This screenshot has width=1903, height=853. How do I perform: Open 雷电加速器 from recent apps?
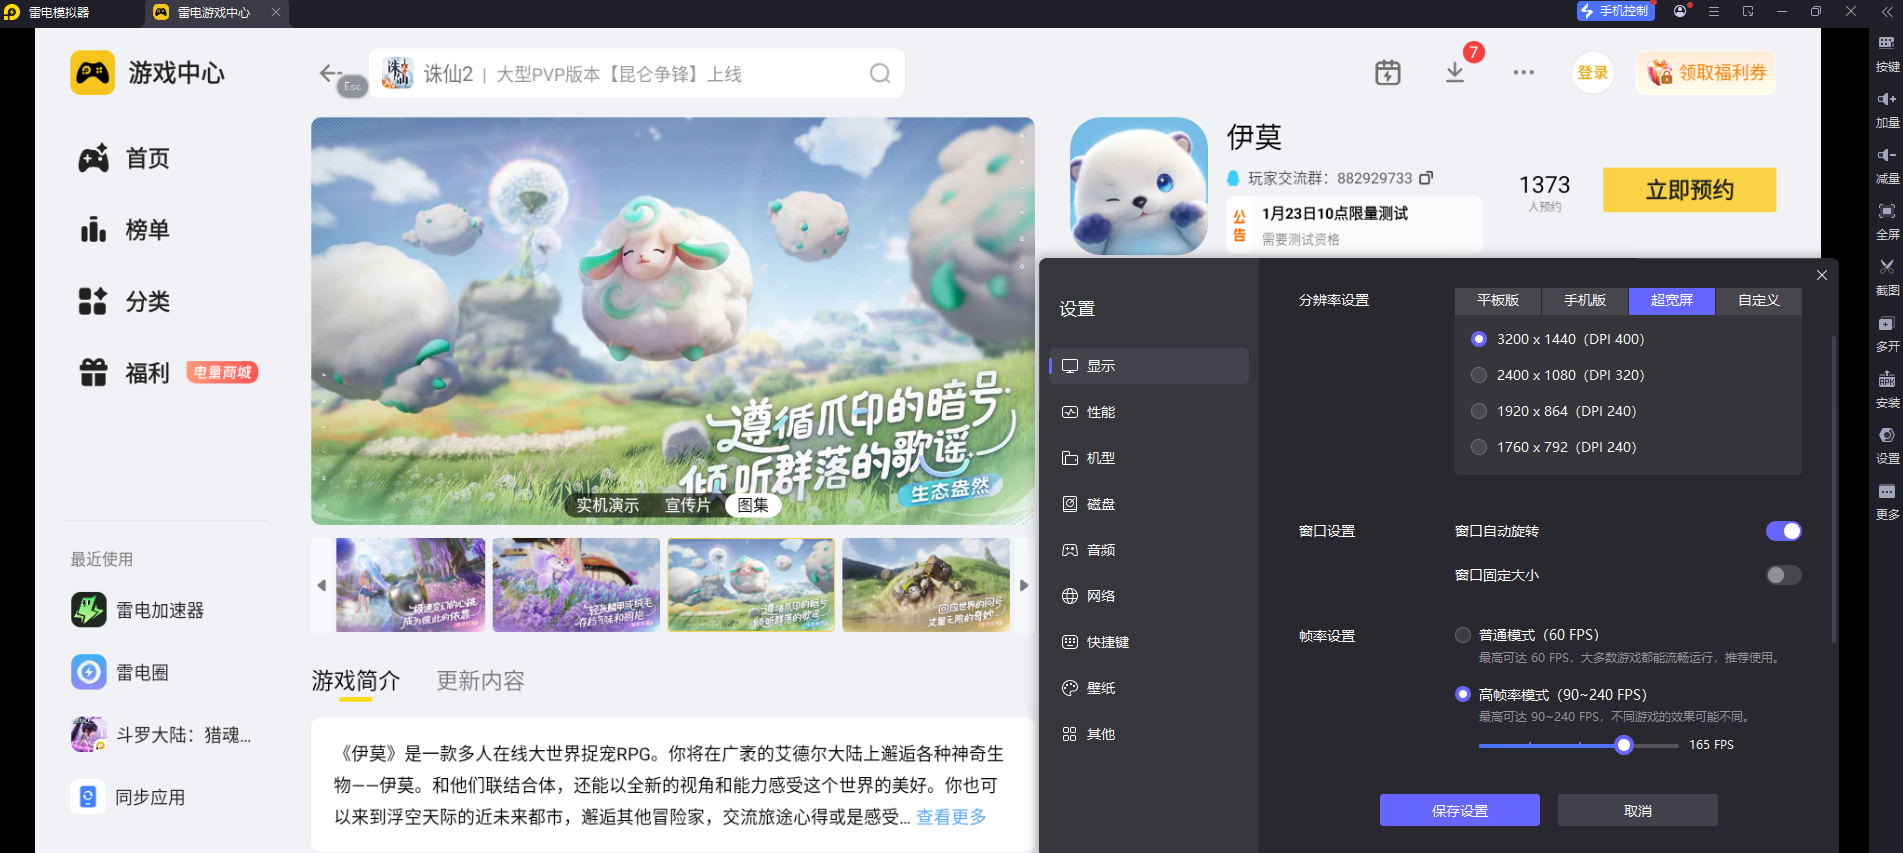[138, 610]
